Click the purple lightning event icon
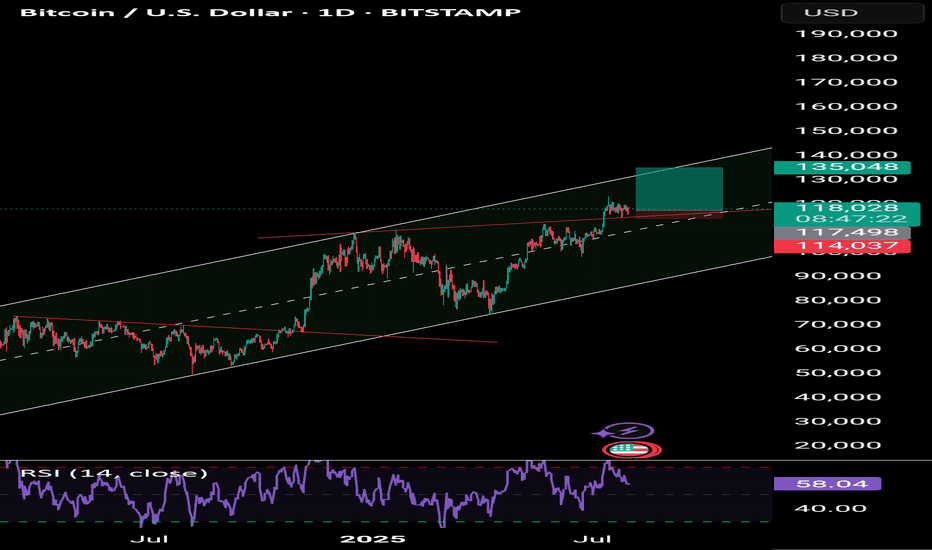This screenshot has width=932, height=550. (628, 430)
